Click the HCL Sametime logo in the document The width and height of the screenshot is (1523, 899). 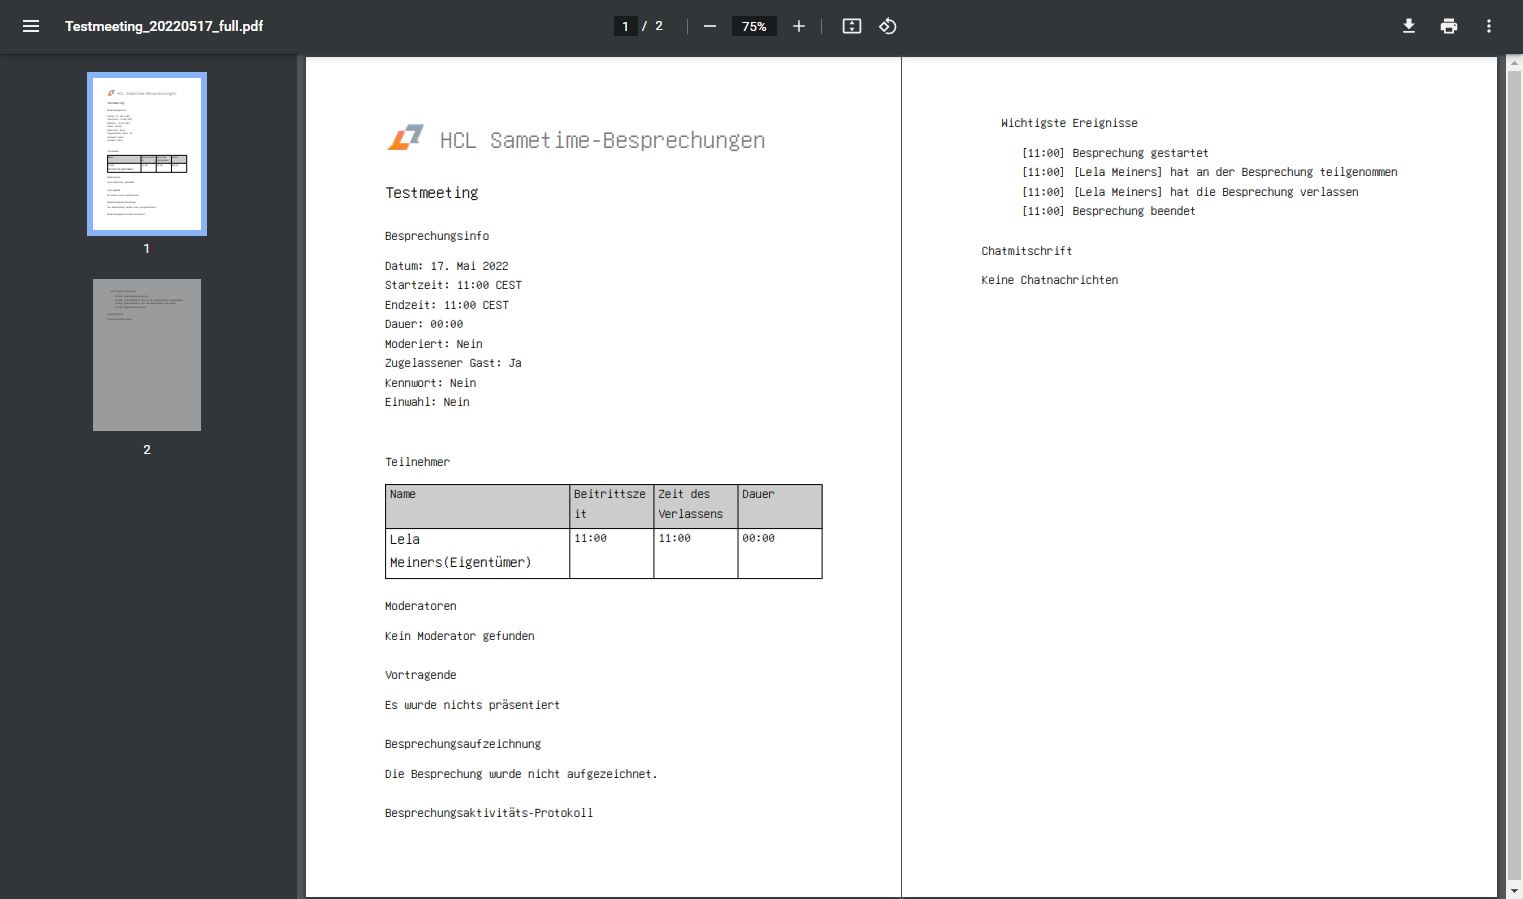(405, 138)
